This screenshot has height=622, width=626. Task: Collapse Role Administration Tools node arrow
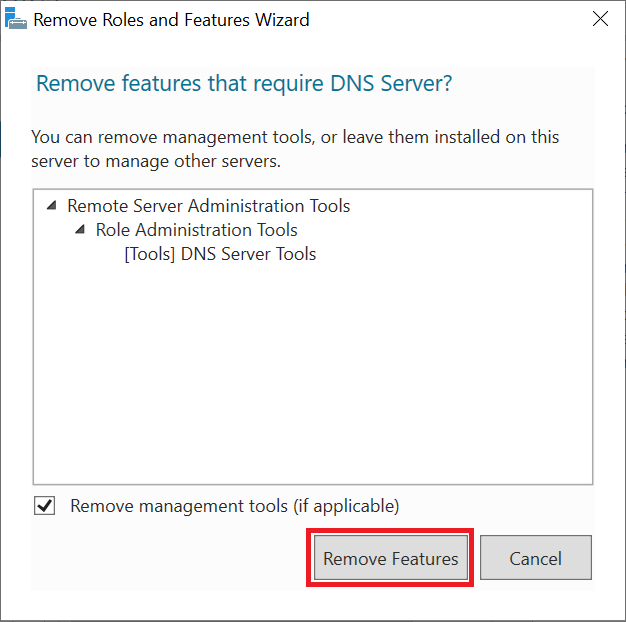coord(79,230)
